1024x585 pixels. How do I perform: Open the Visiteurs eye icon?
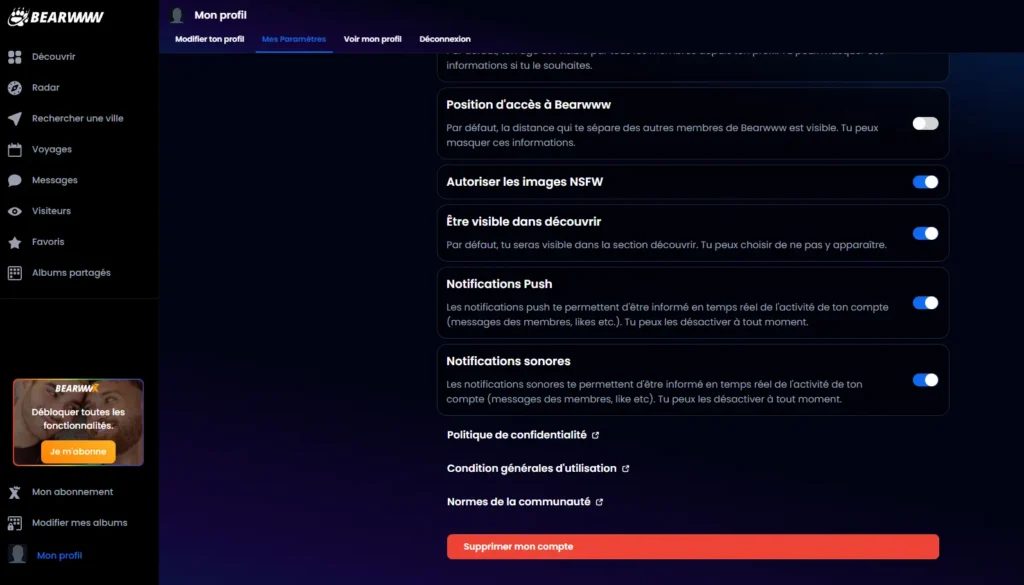15,212
